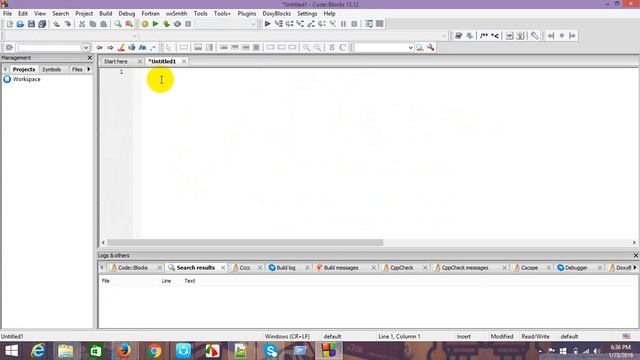The height and width of the screenshot is (360, 640).
Task: Click the Rebuild icon
Action: [x=177, y=24]
